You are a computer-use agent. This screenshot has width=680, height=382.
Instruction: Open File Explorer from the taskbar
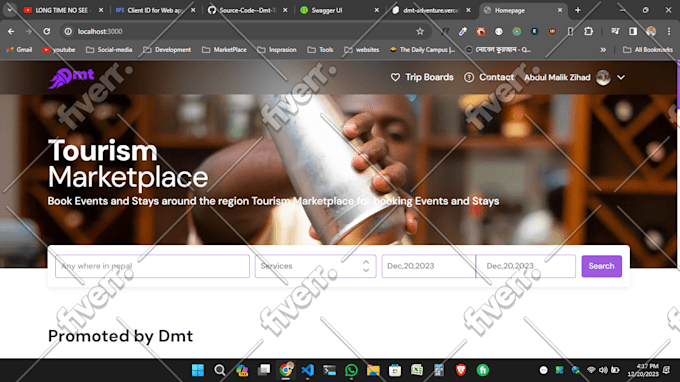pos(373,370)
